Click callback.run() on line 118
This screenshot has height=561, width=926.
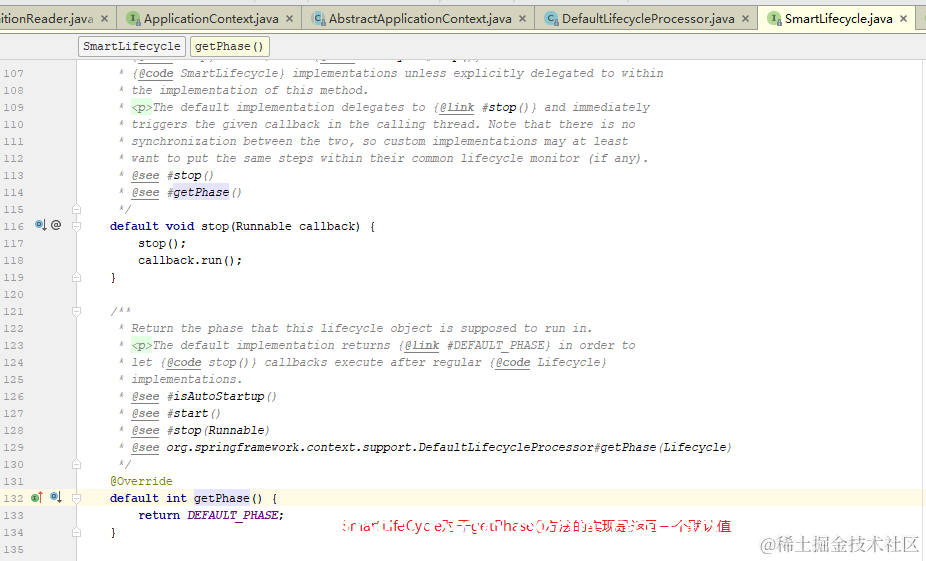point(190,260)
